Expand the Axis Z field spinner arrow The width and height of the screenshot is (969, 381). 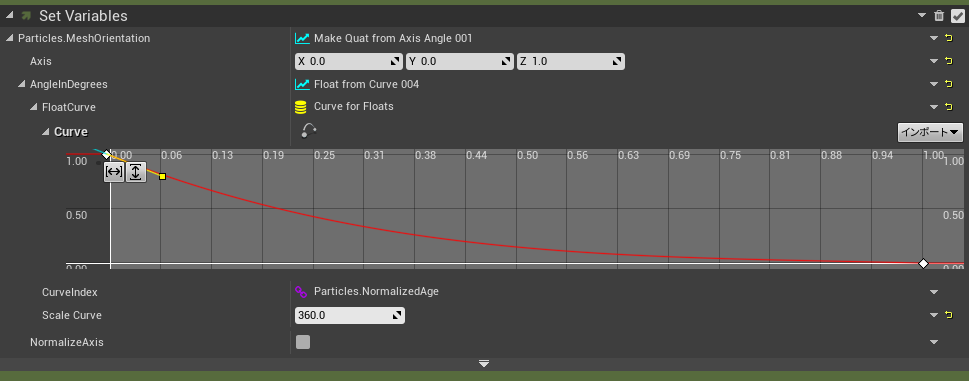pos(617,62)
